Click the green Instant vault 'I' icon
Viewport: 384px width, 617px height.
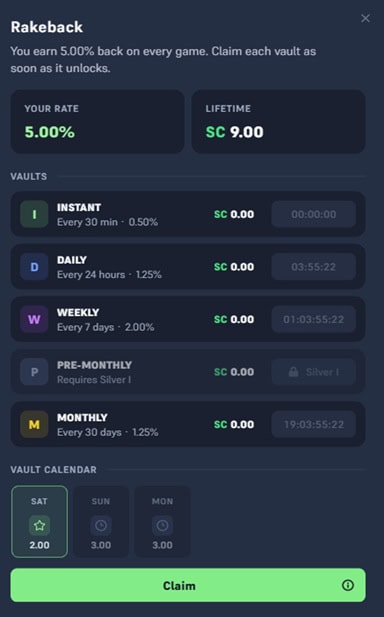[34, 214]
